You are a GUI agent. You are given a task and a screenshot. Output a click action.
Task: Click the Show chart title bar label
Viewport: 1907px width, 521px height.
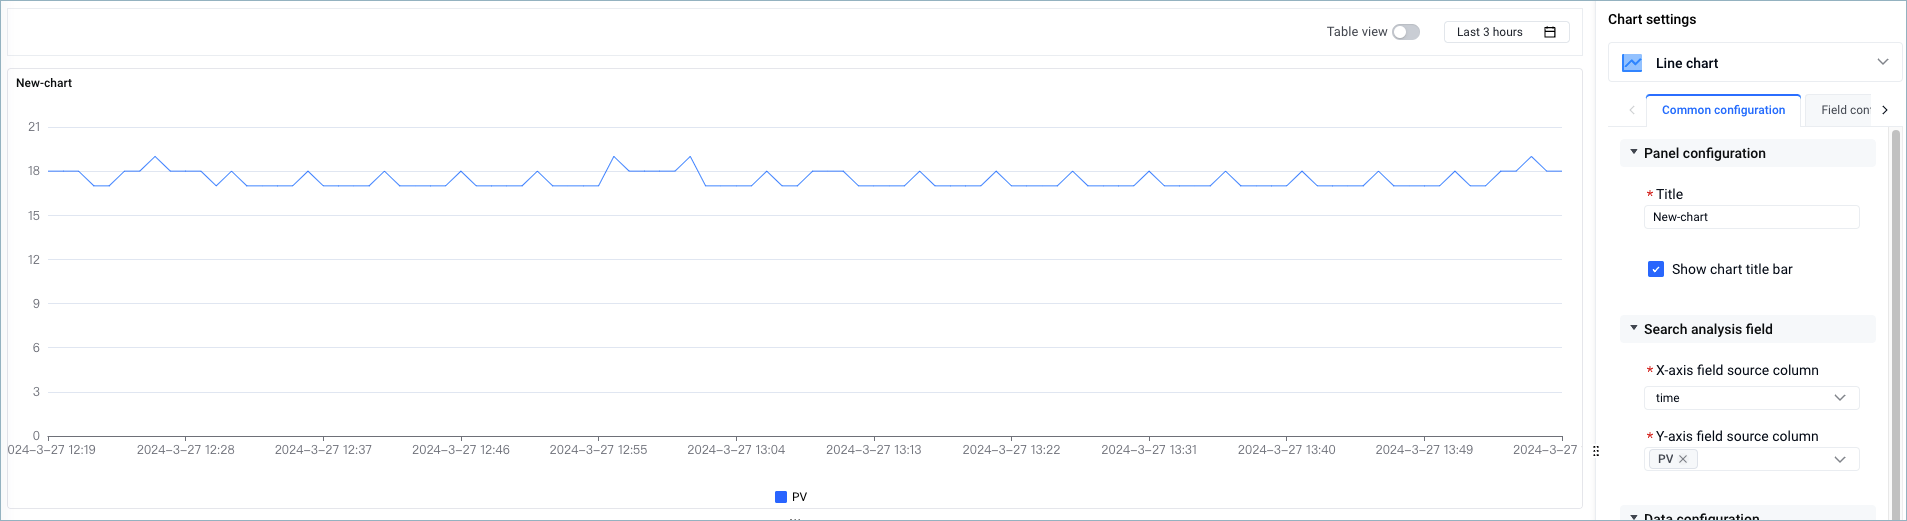1732,269
